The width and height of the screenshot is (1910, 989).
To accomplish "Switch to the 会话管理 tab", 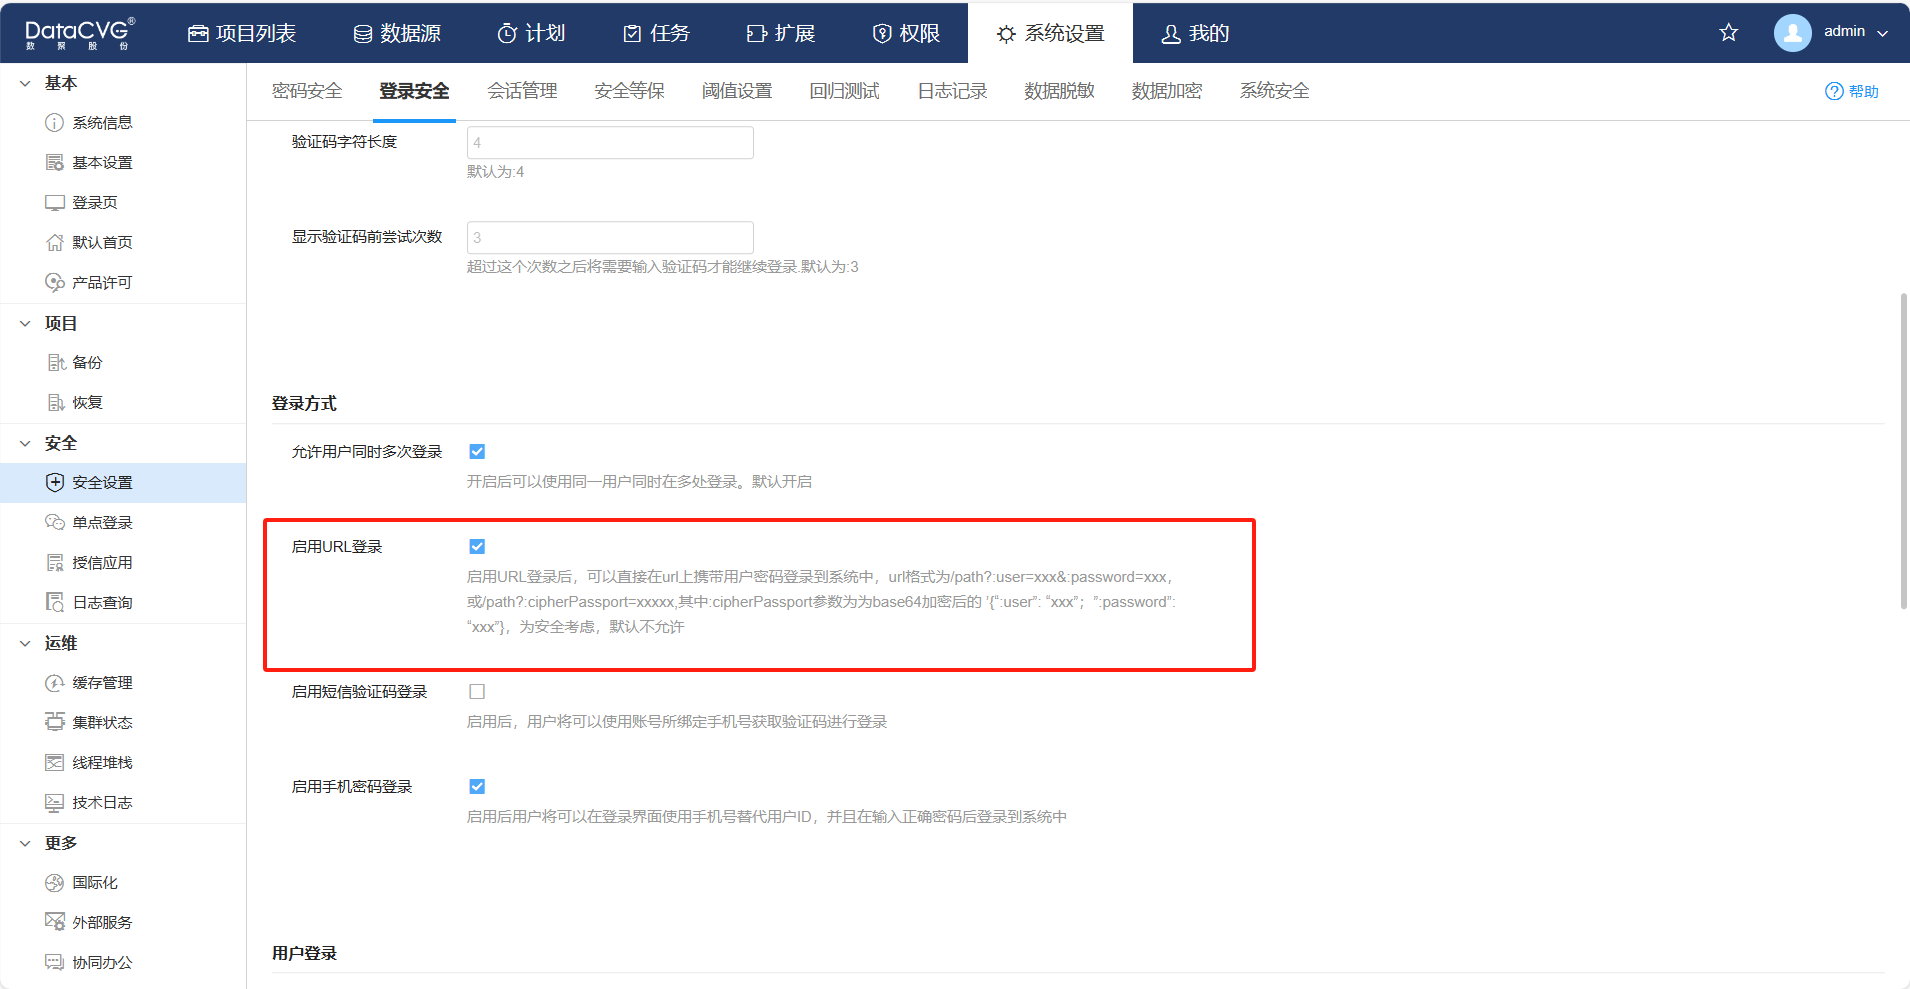I will [521, 90].
